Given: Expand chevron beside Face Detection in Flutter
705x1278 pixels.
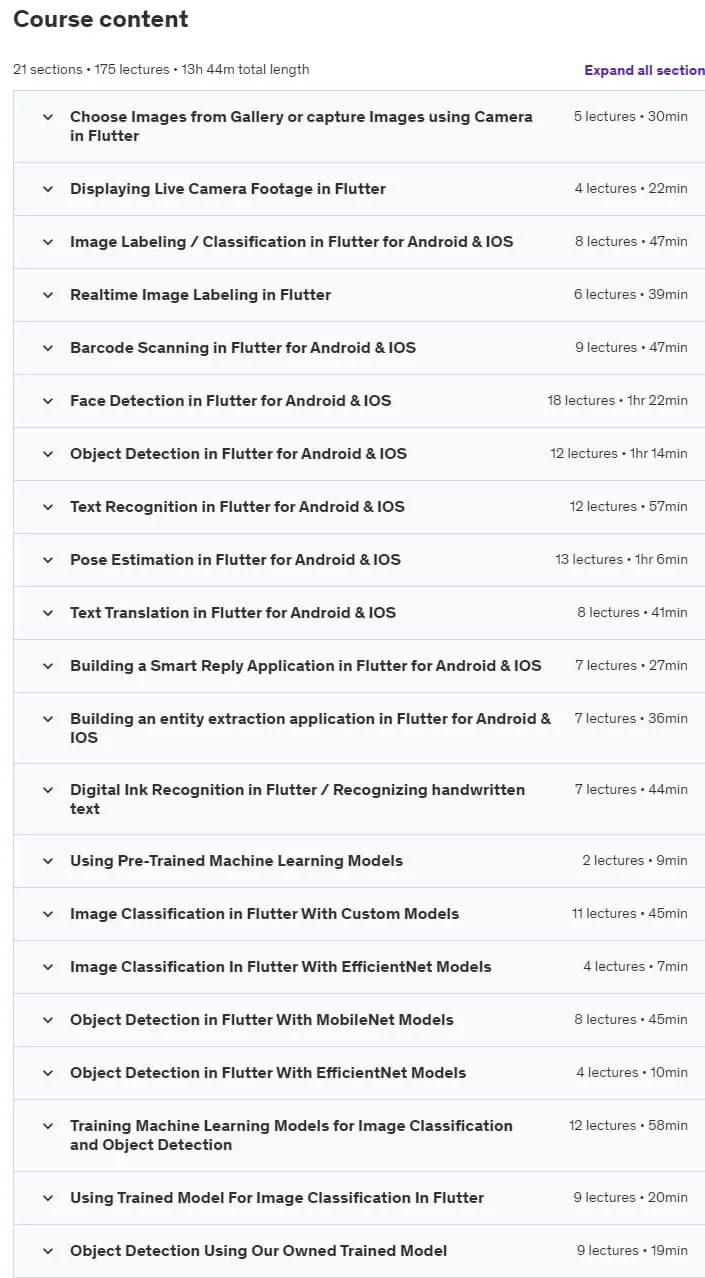Looking at the screenshot, I should [x=47, y=401].
